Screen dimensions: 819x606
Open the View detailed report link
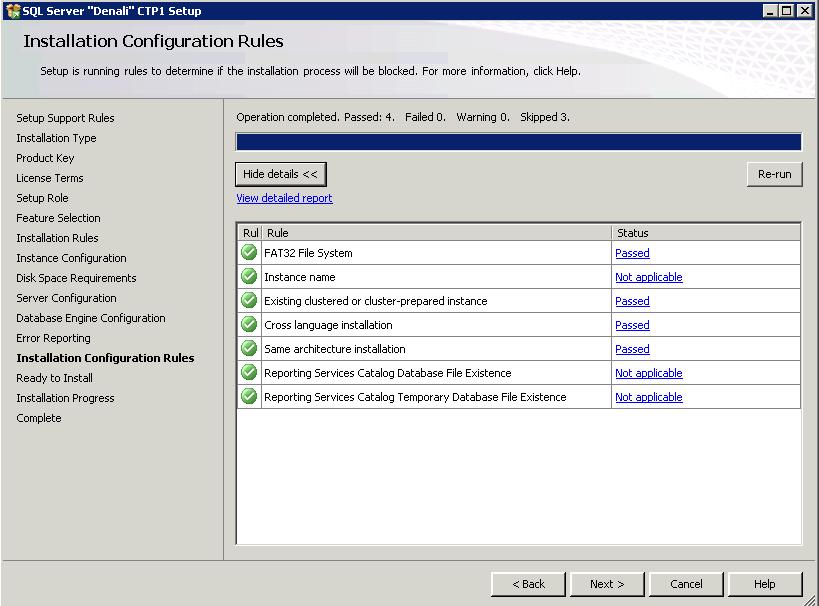(x=284, y=198)
